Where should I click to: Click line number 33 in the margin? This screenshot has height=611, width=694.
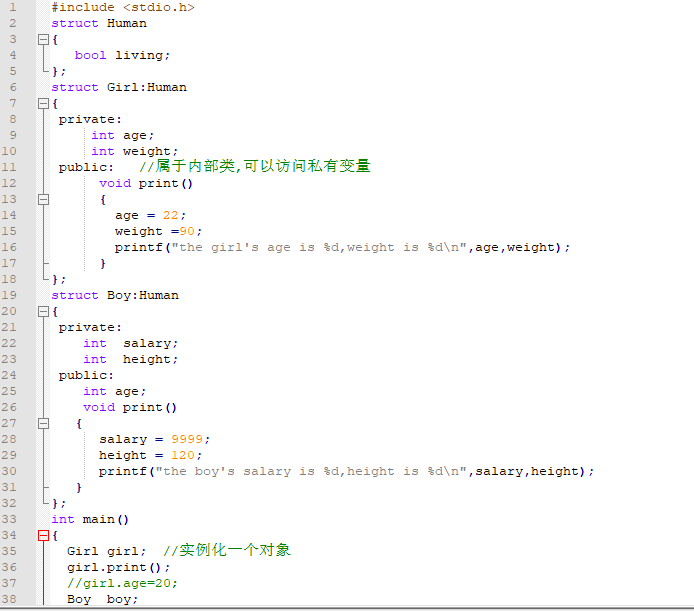tap(9, 519)
